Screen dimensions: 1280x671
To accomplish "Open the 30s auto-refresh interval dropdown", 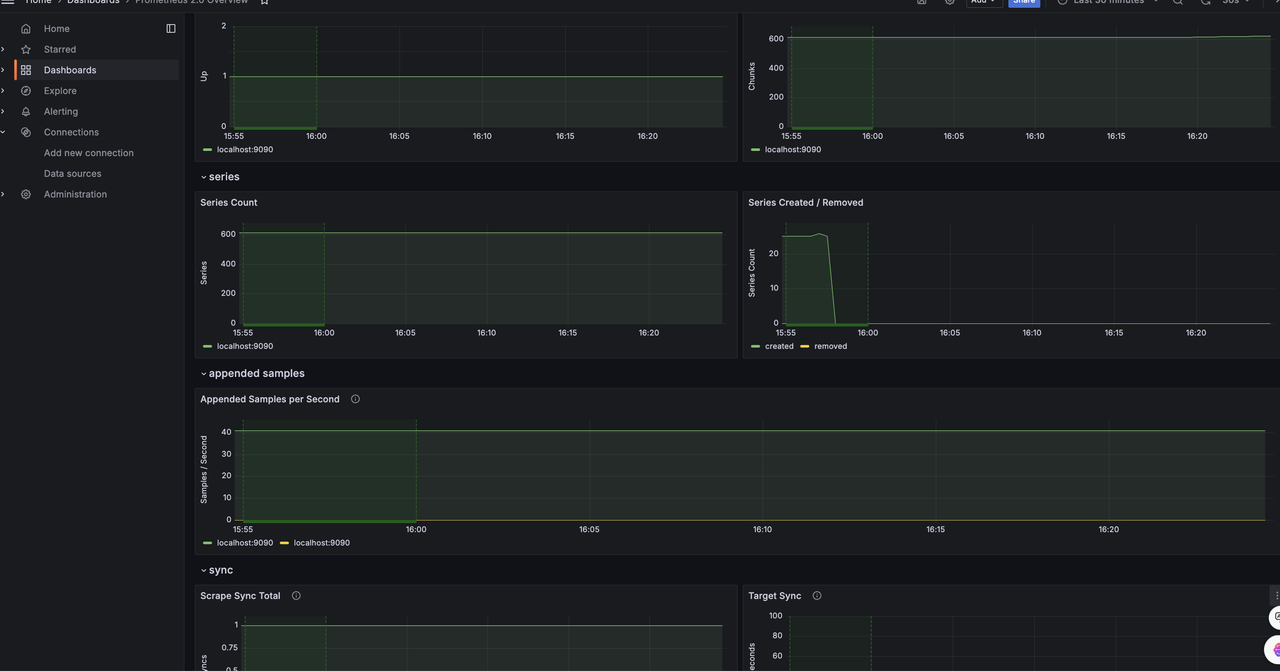I will pos(1233,2).
